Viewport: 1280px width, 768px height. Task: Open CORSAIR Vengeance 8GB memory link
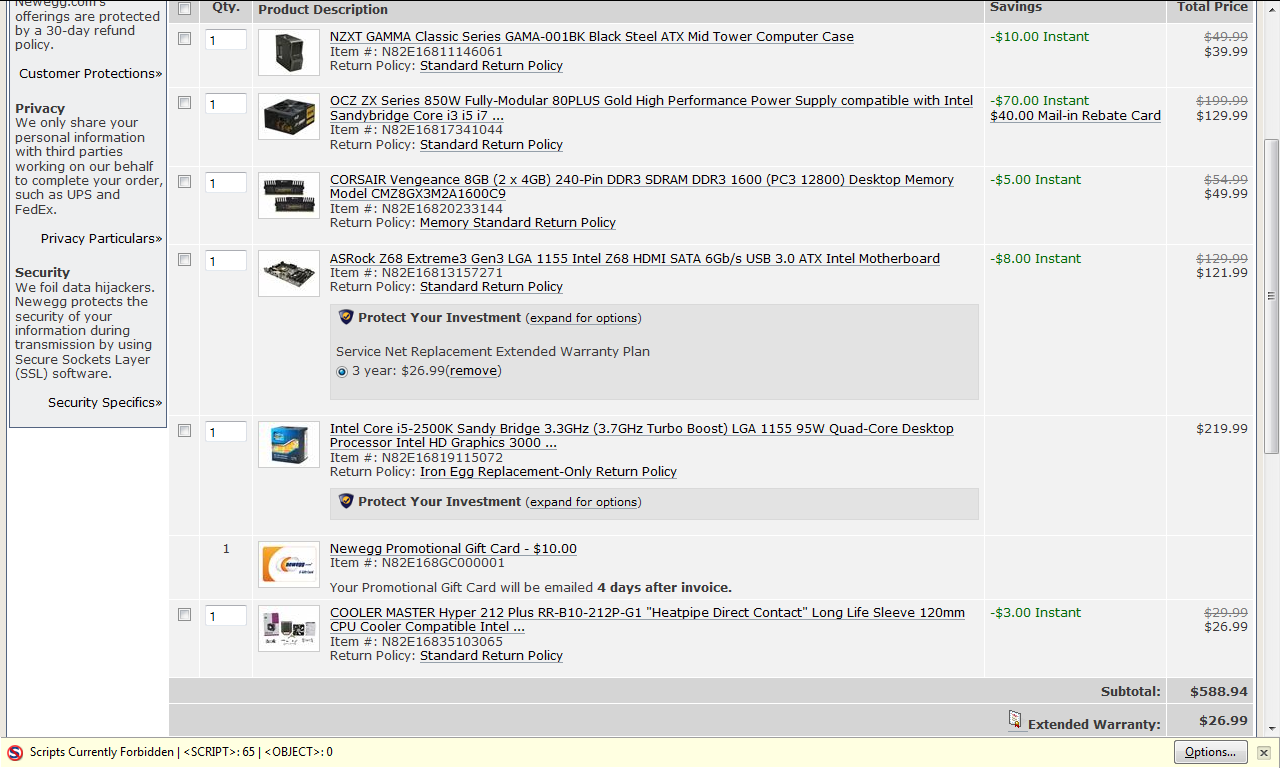click(642, 187)
